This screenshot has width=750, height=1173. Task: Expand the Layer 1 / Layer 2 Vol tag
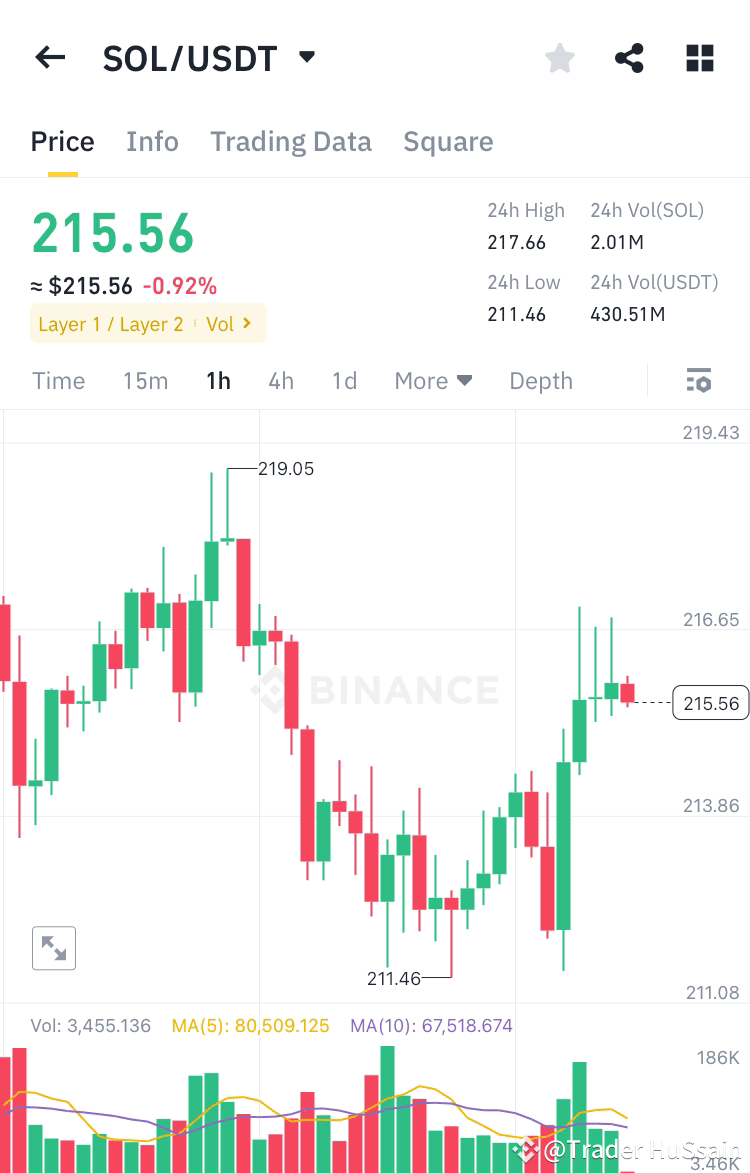point(148,323)
